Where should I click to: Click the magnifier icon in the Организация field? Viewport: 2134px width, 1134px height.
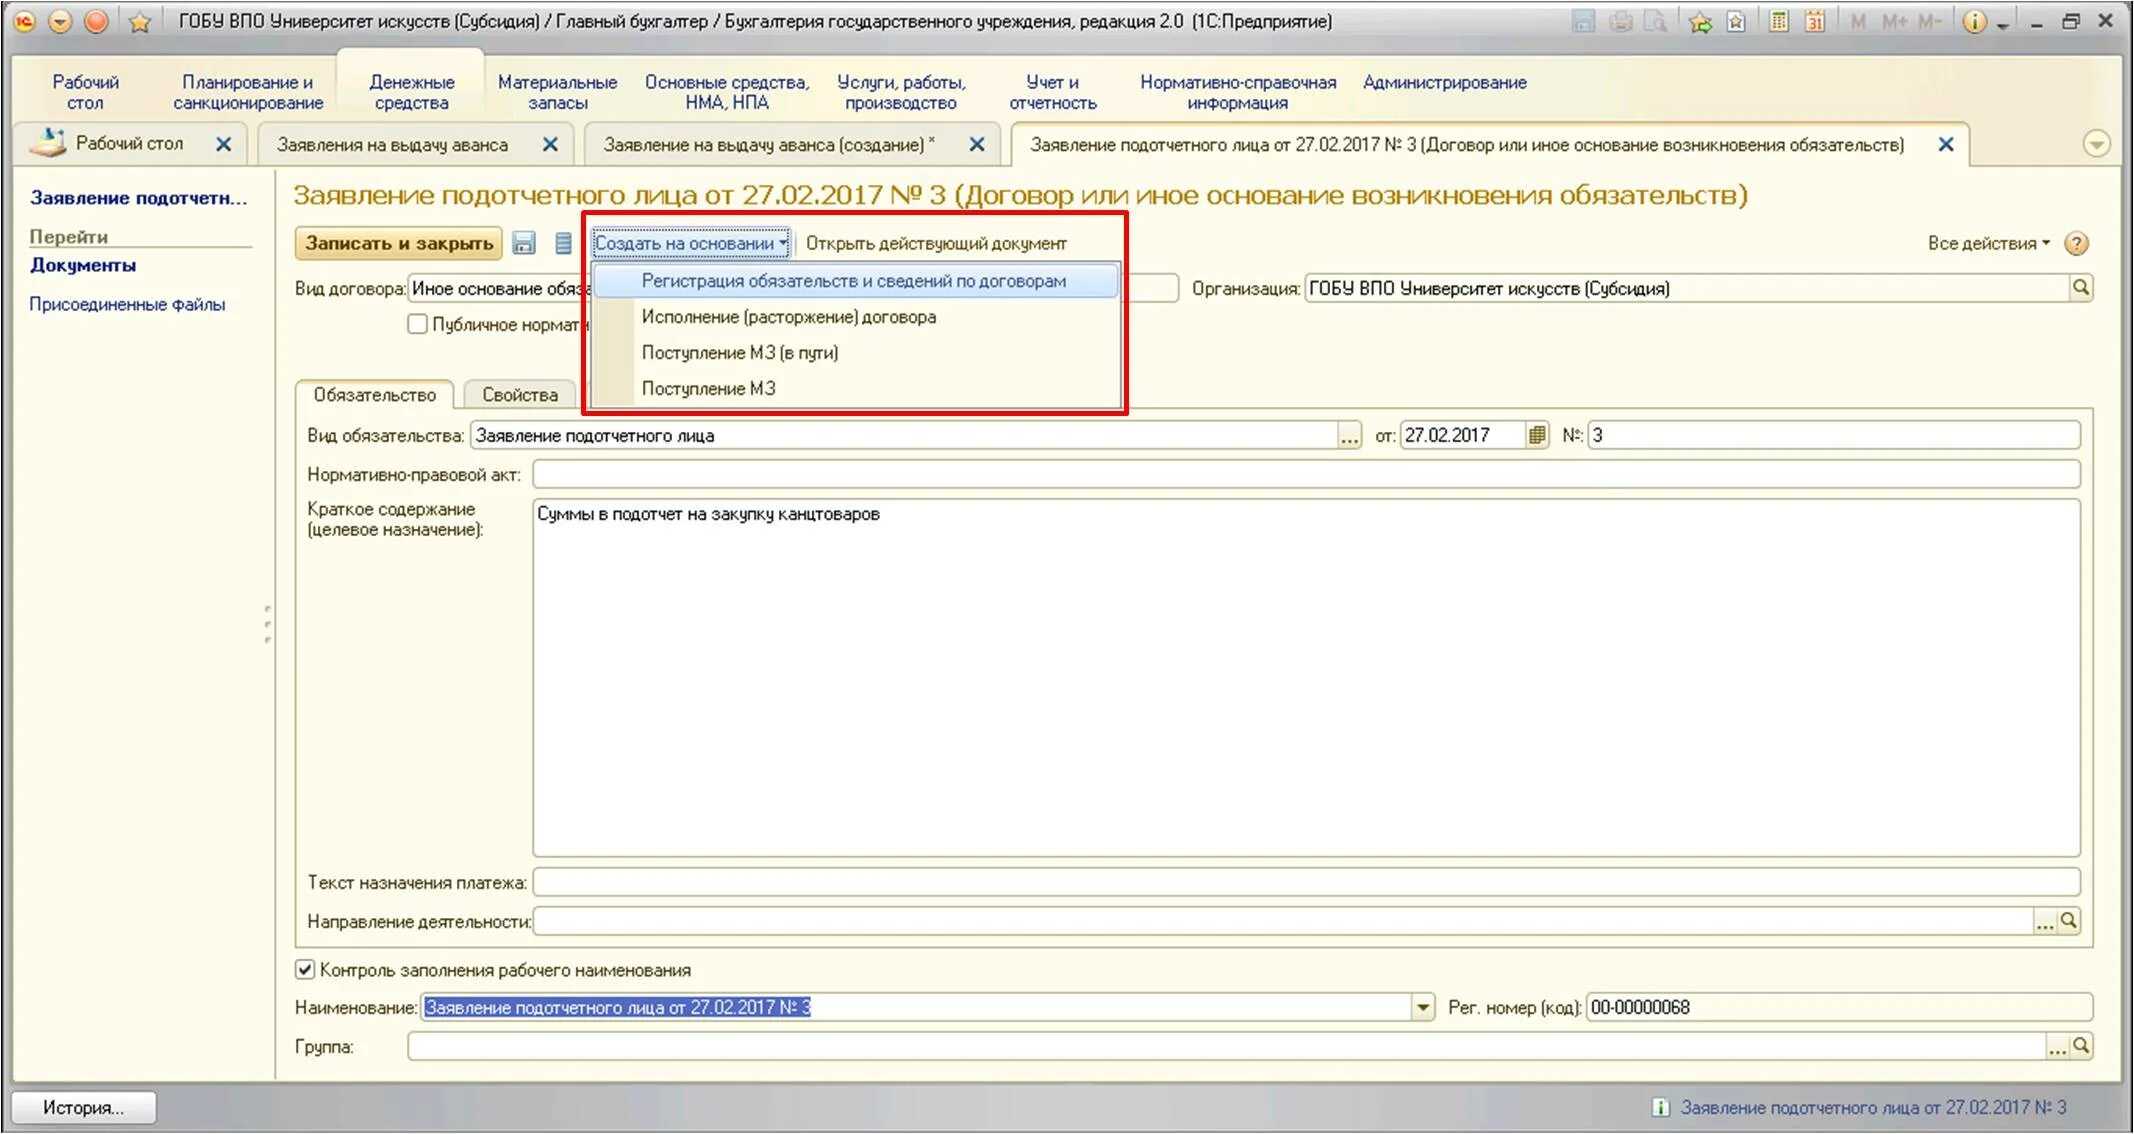click(x=2081, y=288)
